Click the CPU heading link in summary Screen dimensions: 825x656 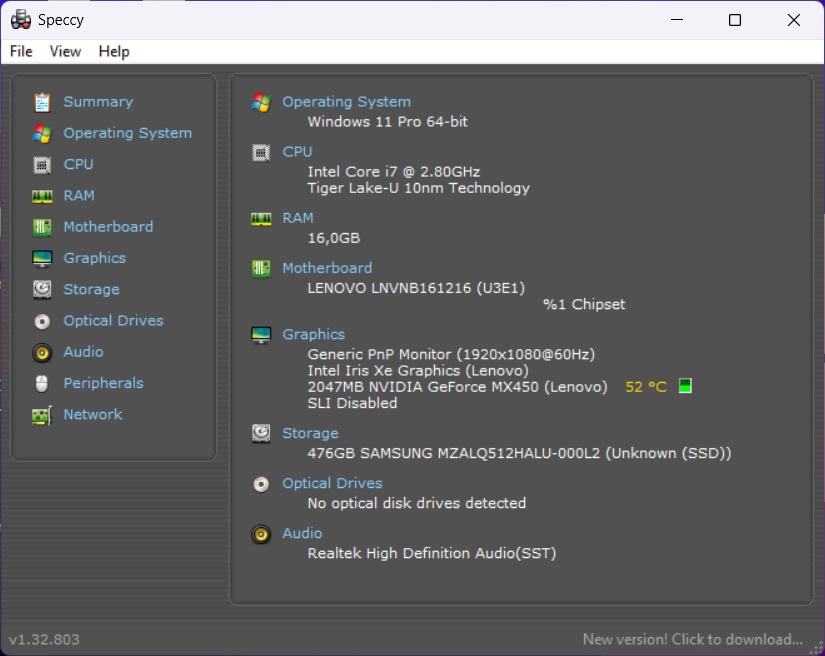[297, 152]
